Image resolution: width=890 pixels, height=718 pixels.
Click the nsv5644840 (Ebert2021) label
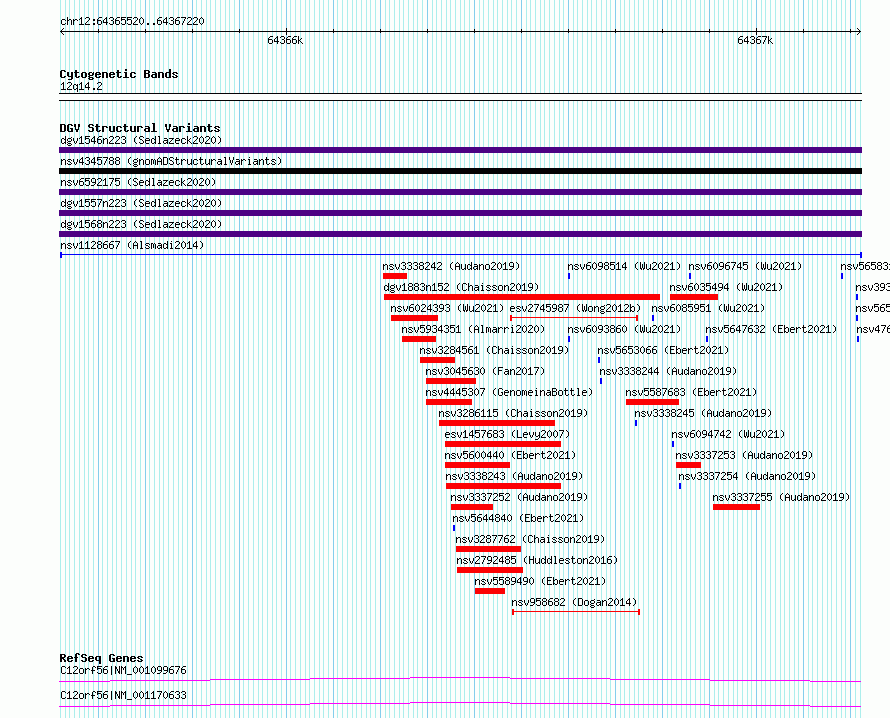pyautogui.click(x=518, y=518)
